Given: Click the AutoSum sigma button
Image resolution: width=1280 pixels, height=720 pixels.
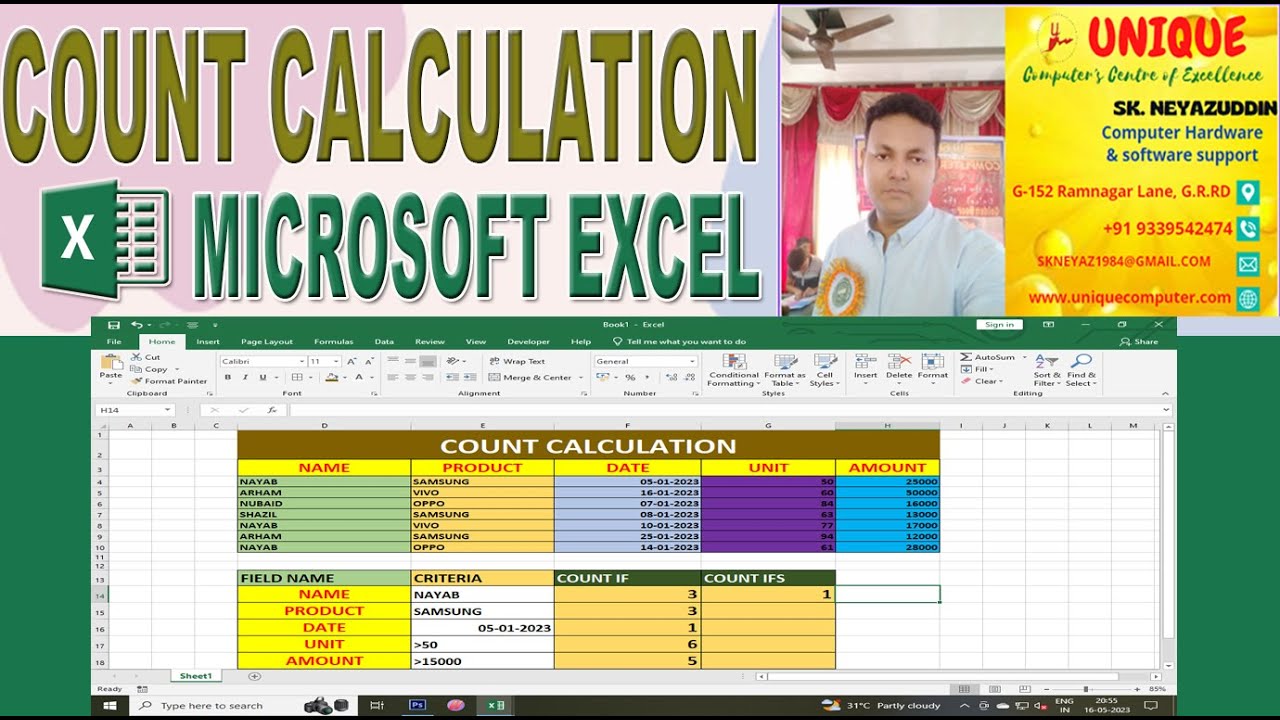Looking at the screenshot, I should pyautogui.click(x=988, y=357).
